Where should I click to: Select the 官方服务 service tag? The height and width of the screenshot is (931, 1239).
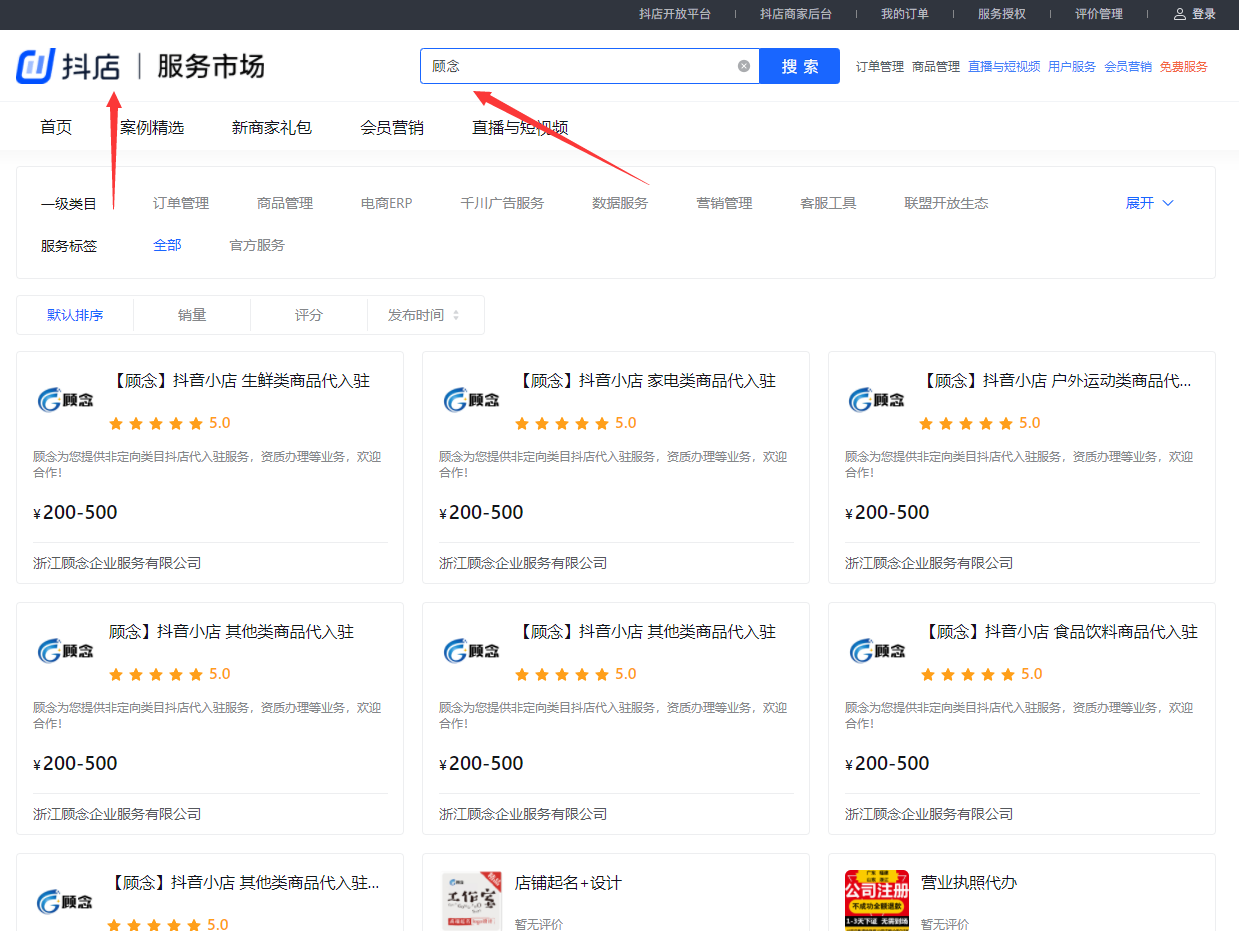click(x=257, y=245)
